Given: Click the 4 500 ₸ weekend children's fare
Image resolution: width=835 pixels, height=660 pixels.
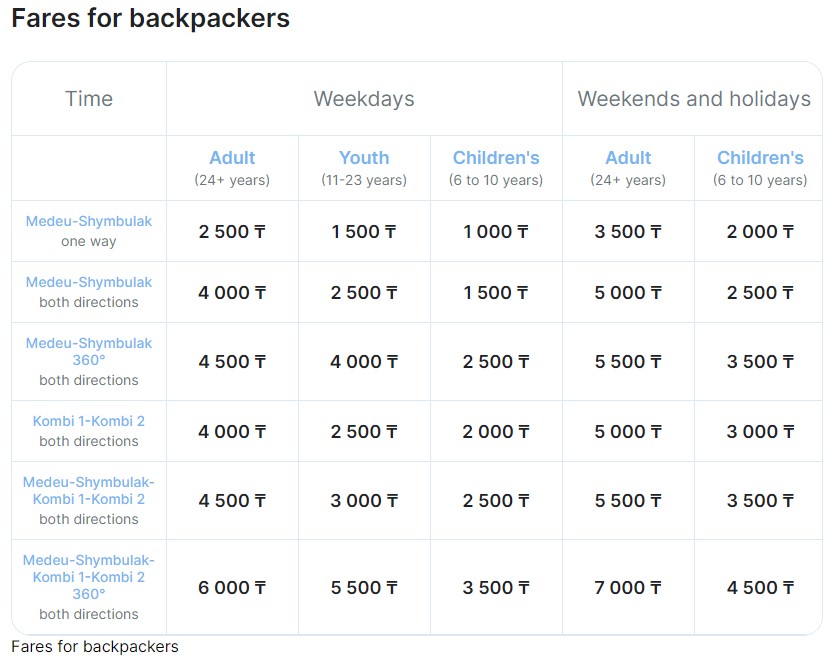Looking at the screenshot, I should coord(760,588).
